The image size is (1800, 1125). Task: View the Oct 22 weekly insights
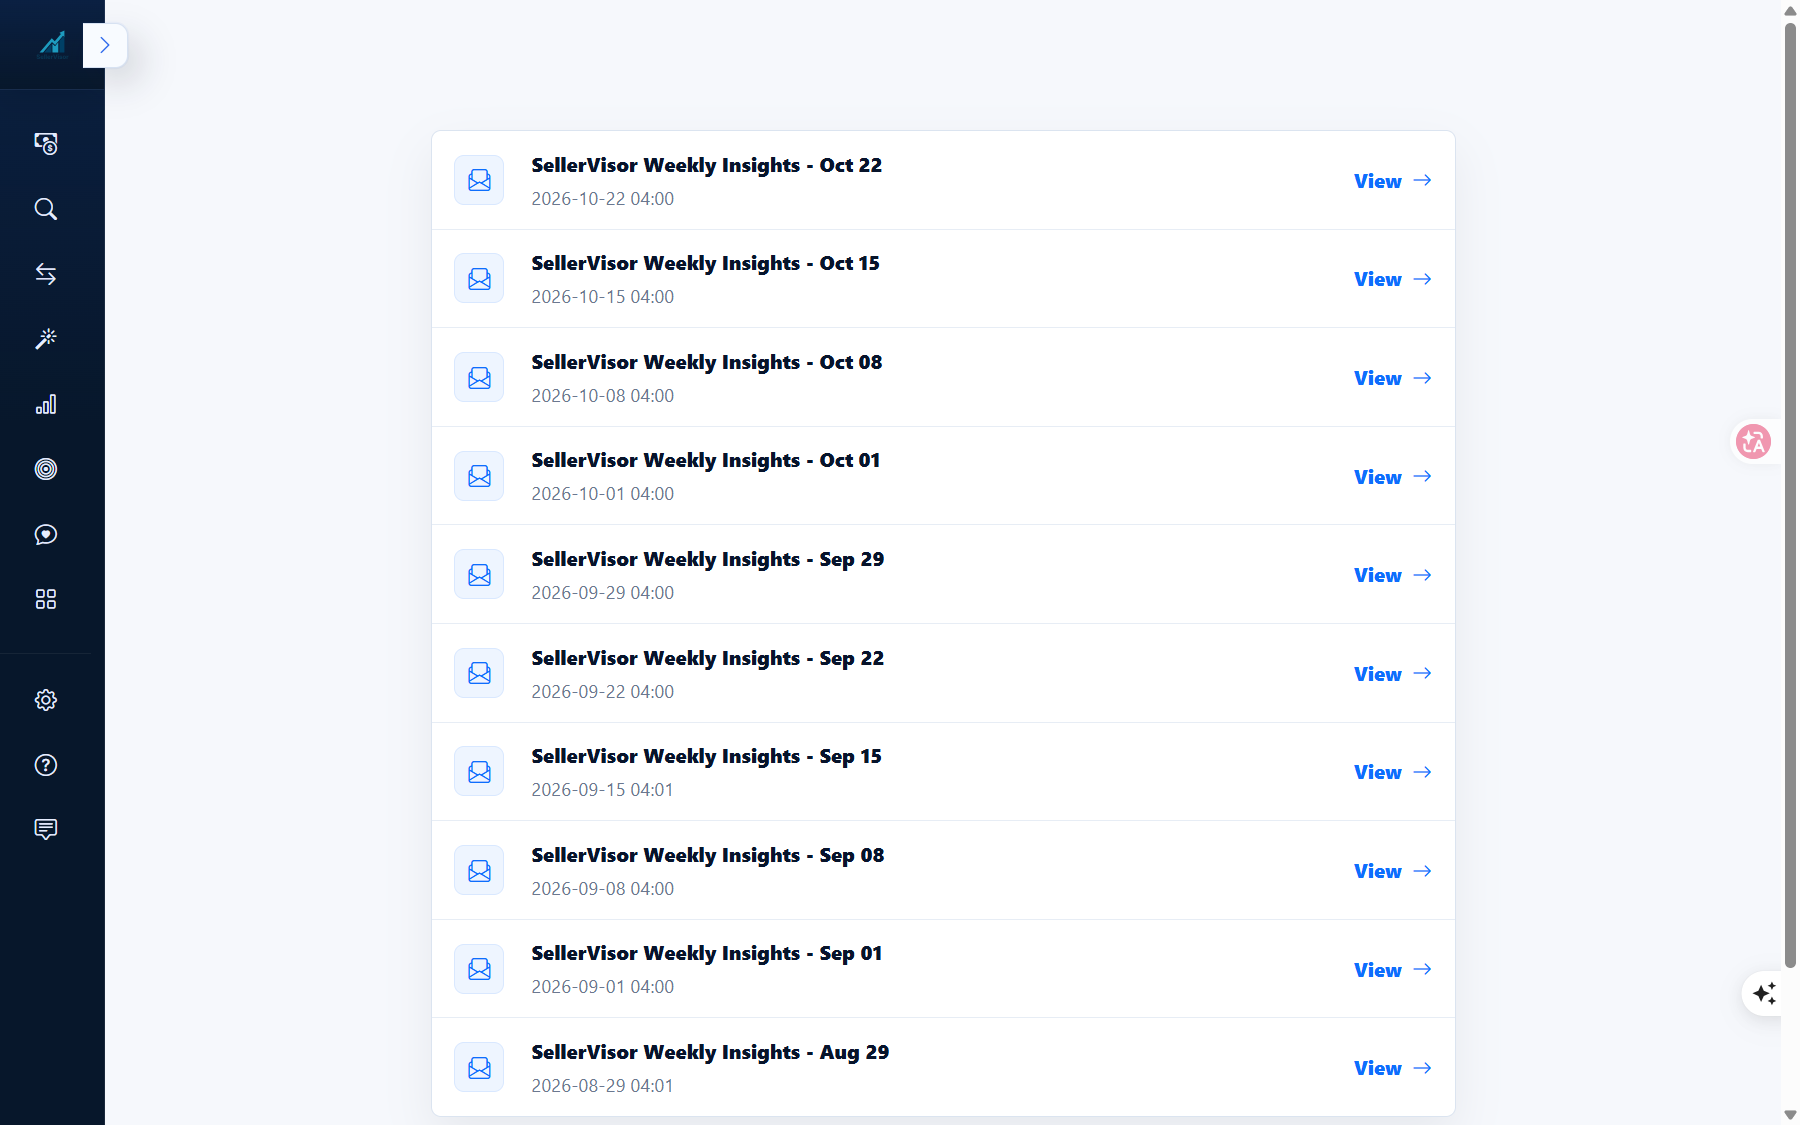1393,181
